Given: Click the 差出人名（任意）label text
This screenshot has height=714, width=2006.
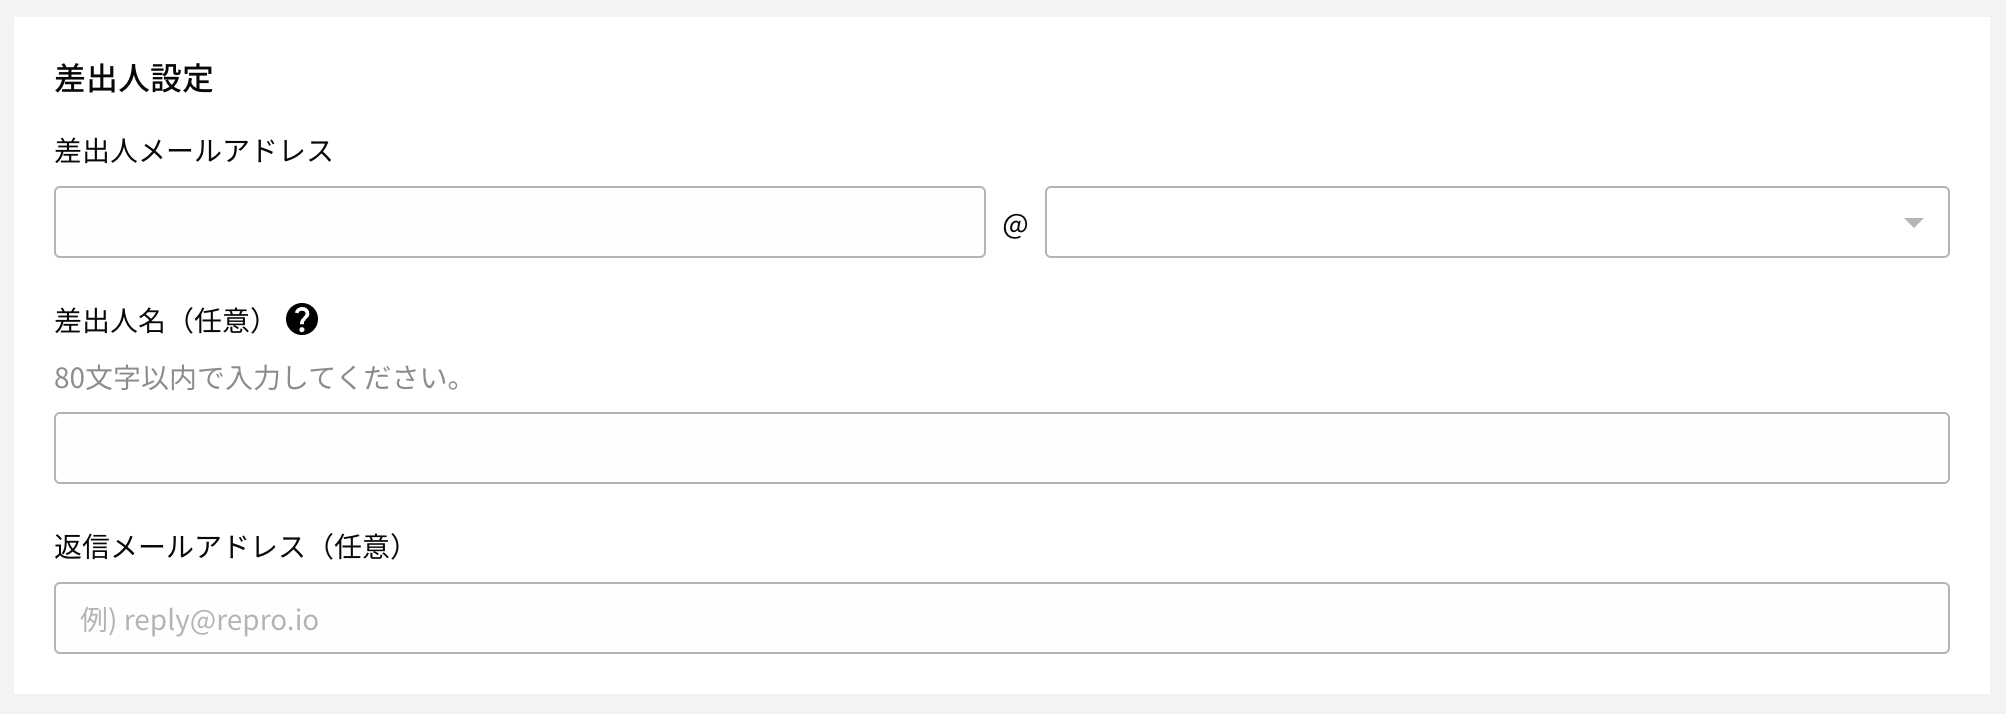Looking at the screenshot, I should [x=163, y=320].
